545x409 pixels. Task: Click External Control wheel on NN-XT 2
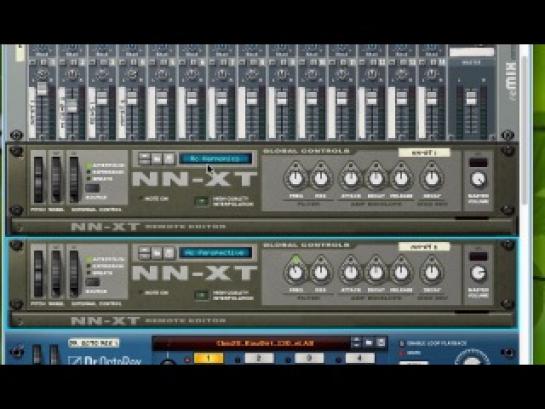[74, 274]
